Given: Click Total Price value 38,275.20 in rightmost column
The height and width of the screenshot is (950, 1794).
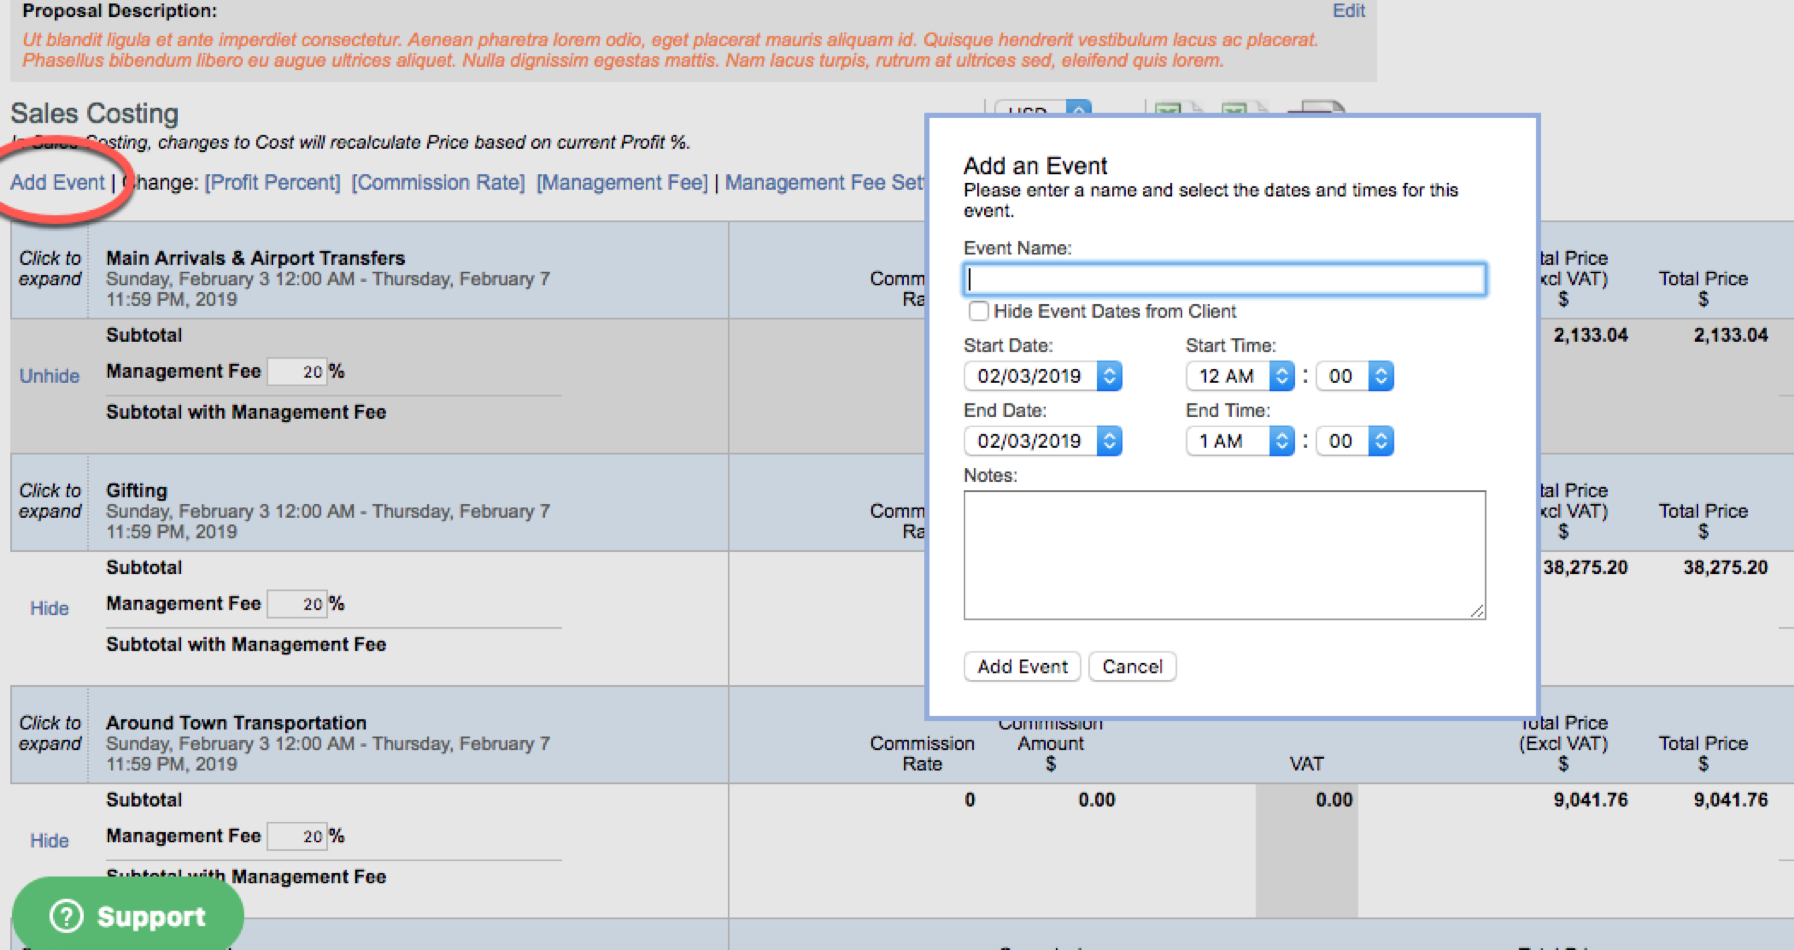Looking at the screenshot, I should tap(1725, 567).
